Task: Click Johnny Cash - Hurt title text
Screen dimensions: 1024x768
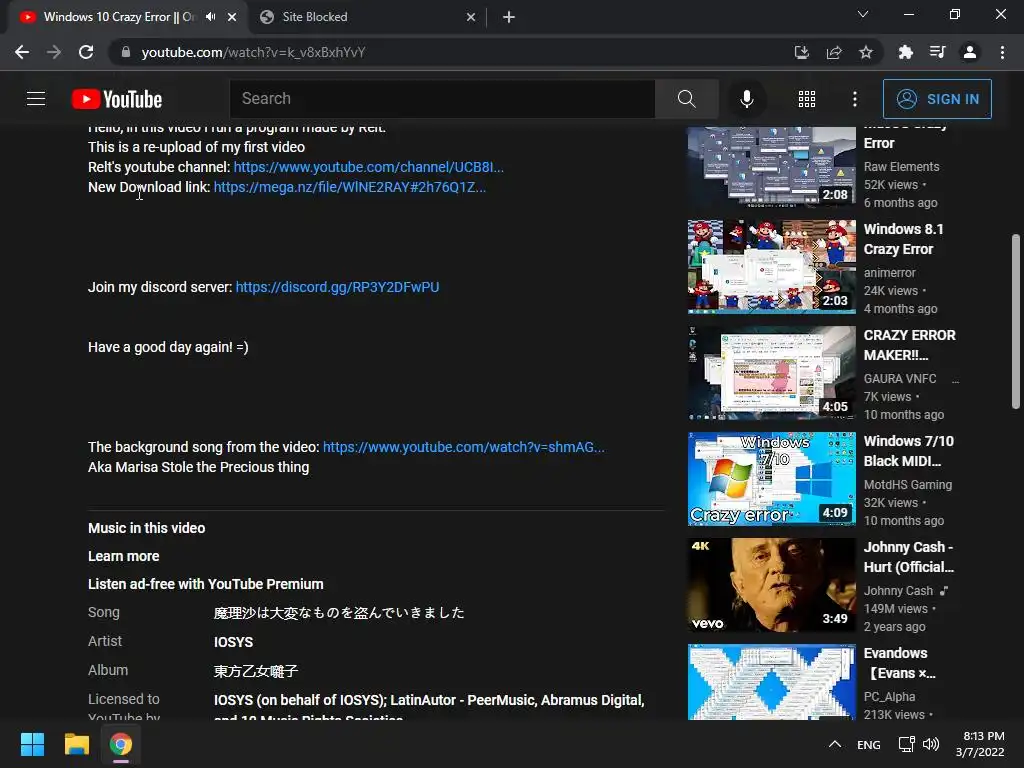Action: click(x=908, y=557)
